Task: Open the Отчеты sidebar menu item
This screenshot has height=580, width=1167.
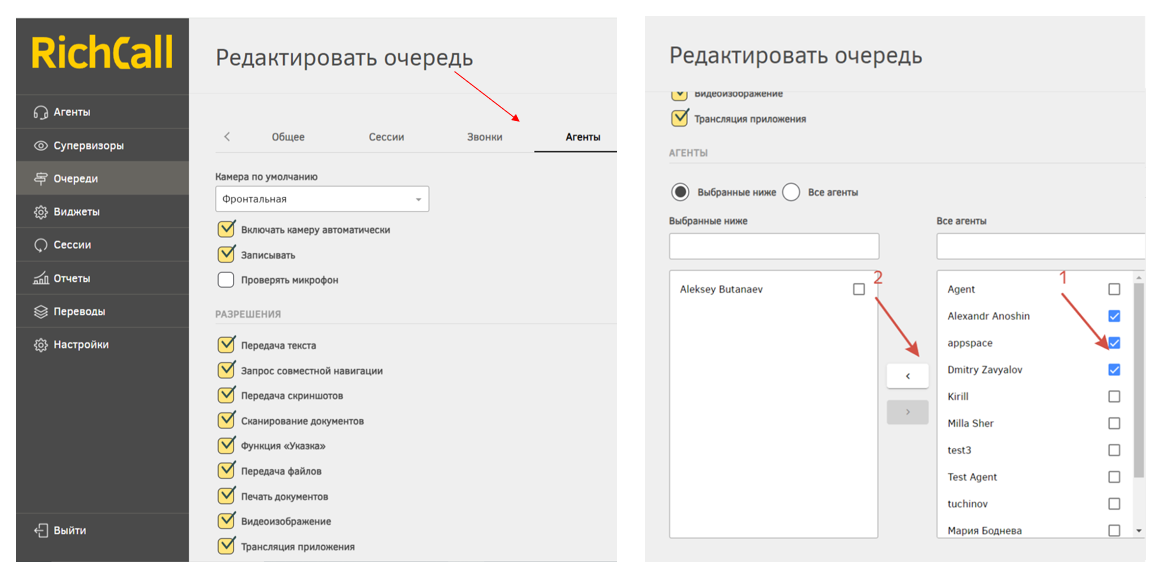Action: pos(102,278)
